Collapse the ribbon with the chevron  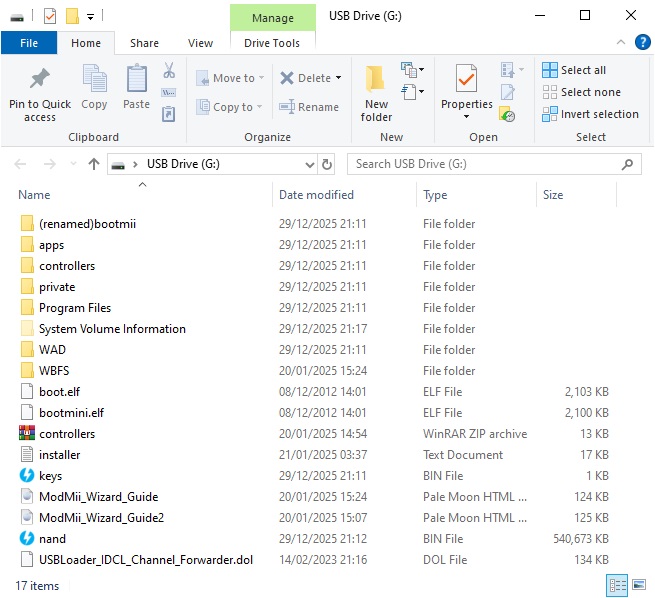(621, 42)
